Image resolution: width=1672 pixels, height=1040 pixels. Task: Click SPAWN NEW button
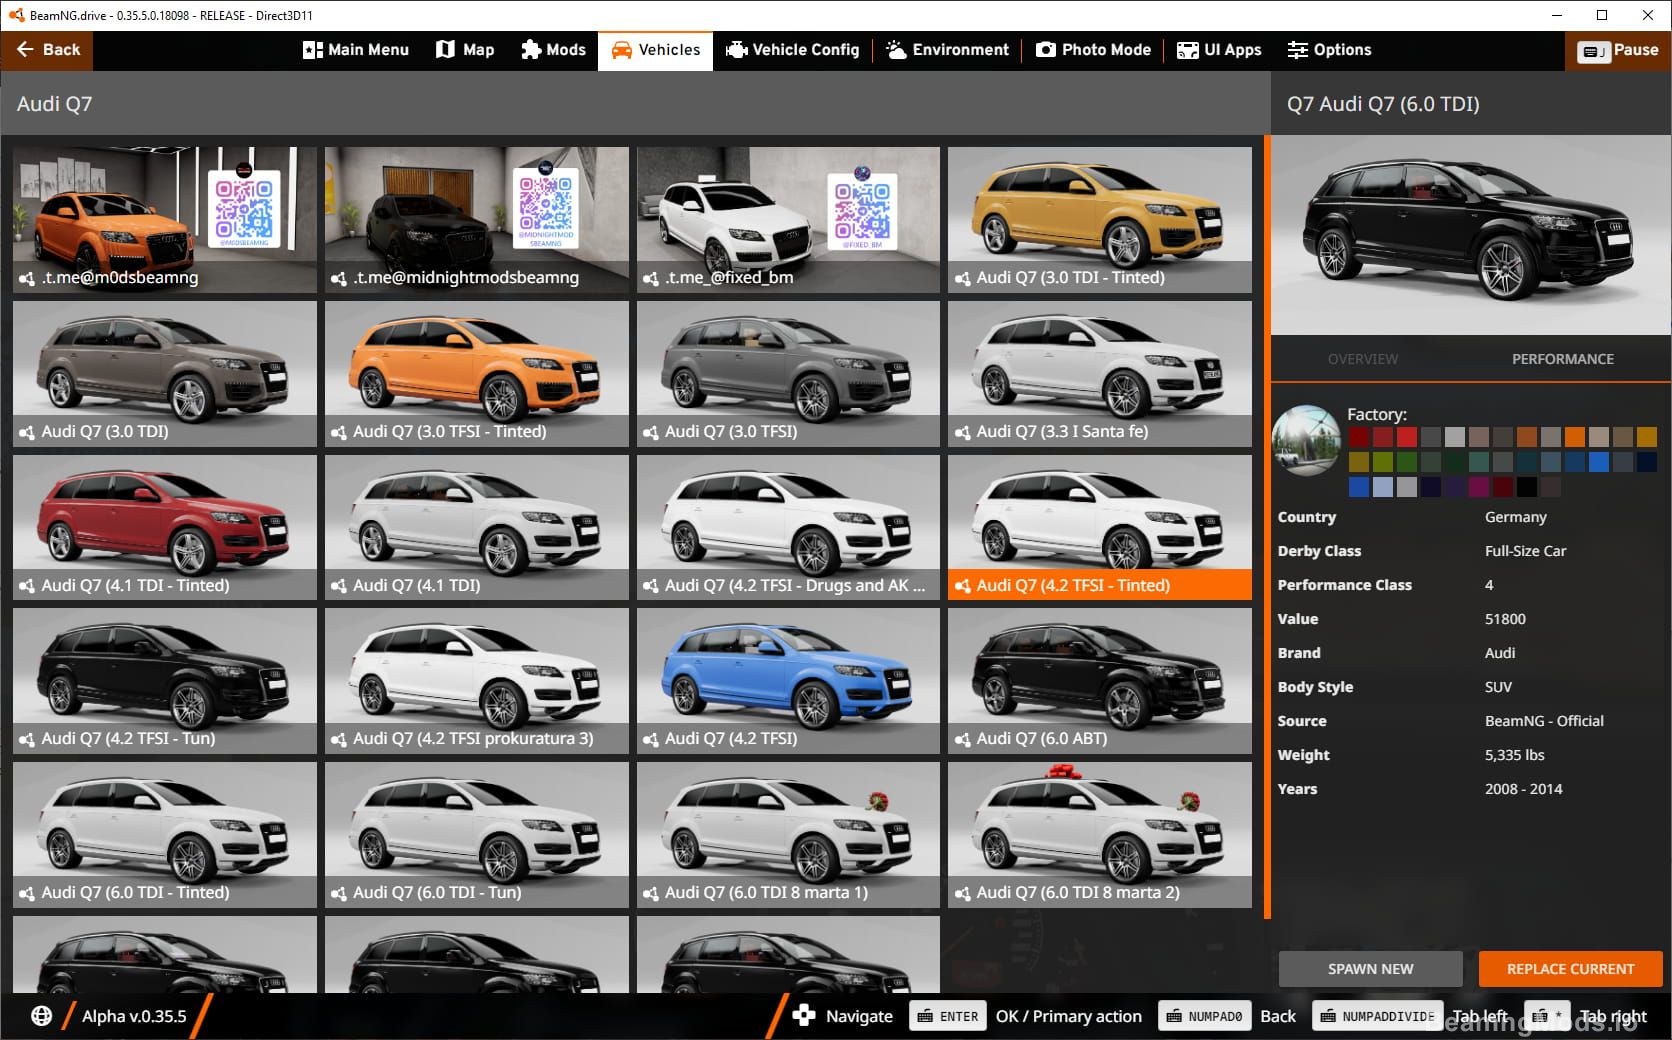tap(1370, 969)
